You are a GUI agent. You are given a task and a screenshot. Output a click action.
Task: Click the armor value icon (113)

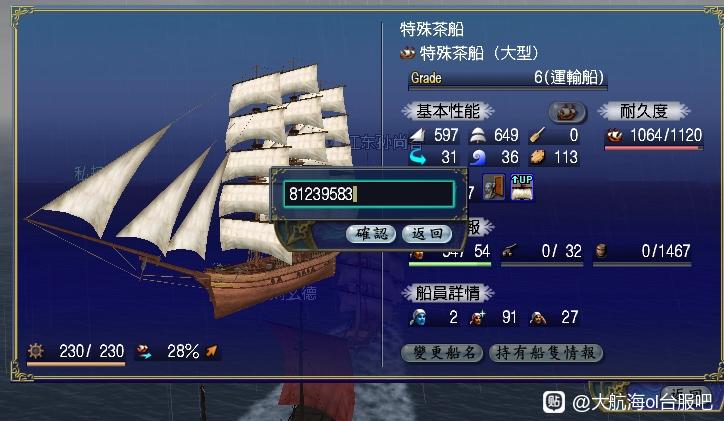pyautogui.click(x=537, y=157)
